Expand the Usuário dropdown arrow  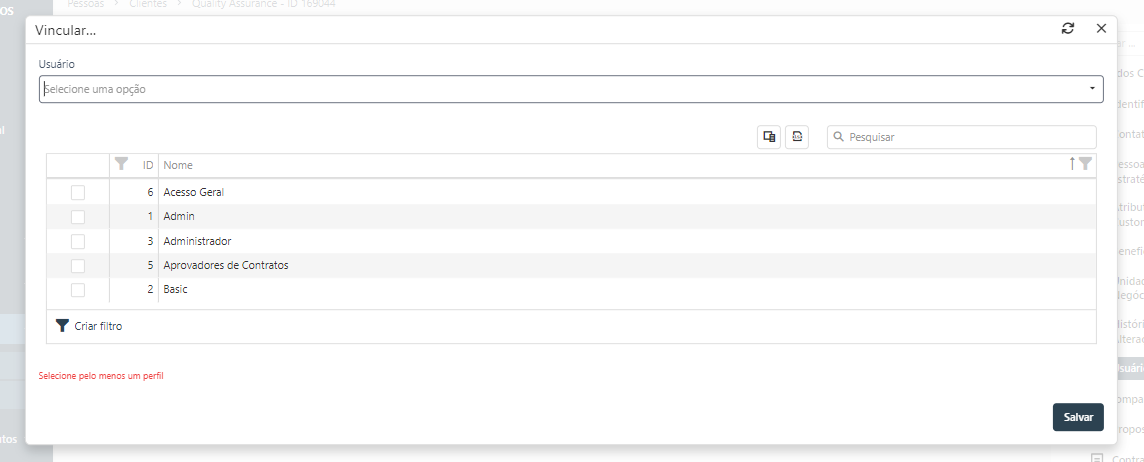[1092, 90]
